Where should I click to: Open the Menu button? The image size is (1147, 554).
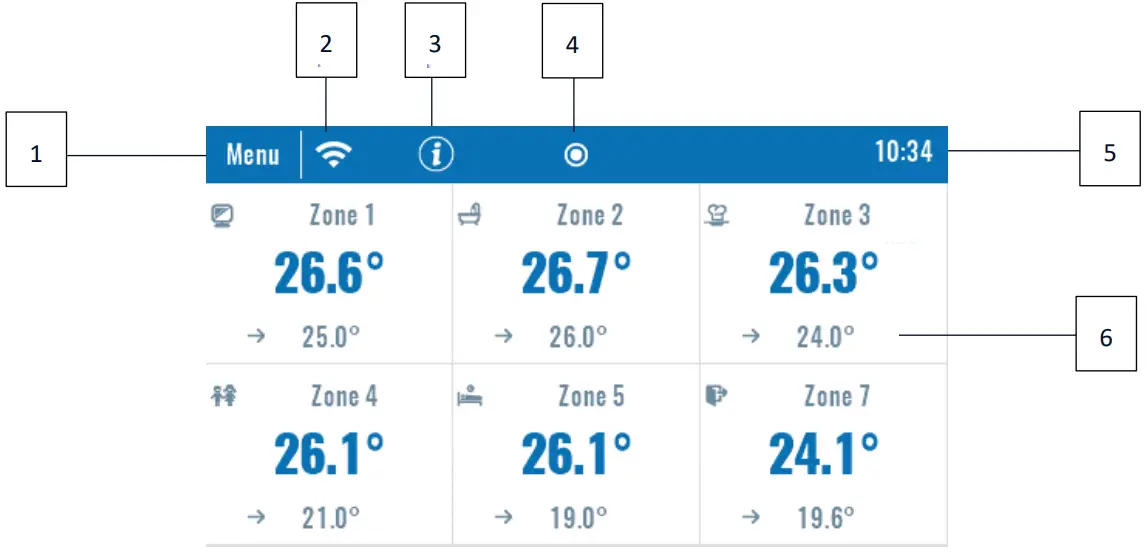coord(252,154)
